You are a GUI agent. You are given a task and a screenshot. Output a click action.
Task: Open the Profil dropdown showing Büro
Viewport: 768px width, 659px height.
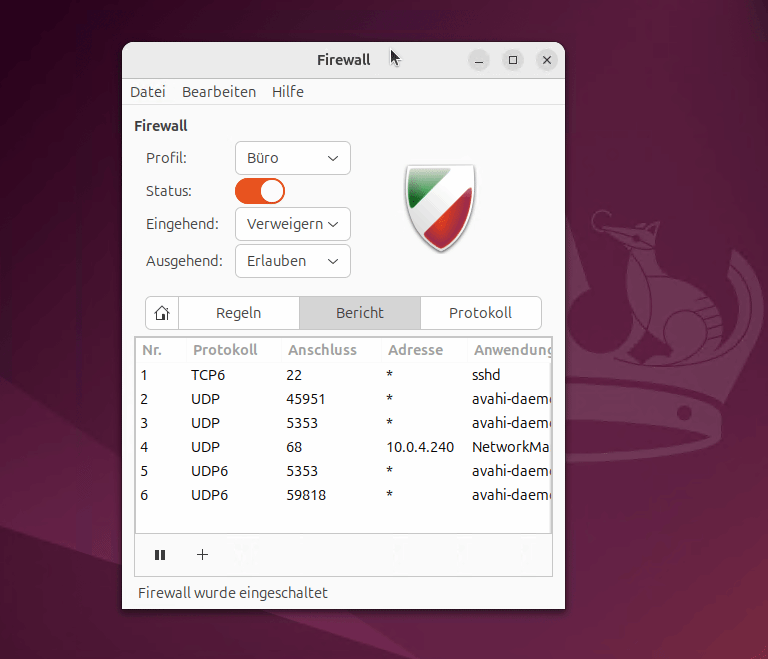click(293, 158)
